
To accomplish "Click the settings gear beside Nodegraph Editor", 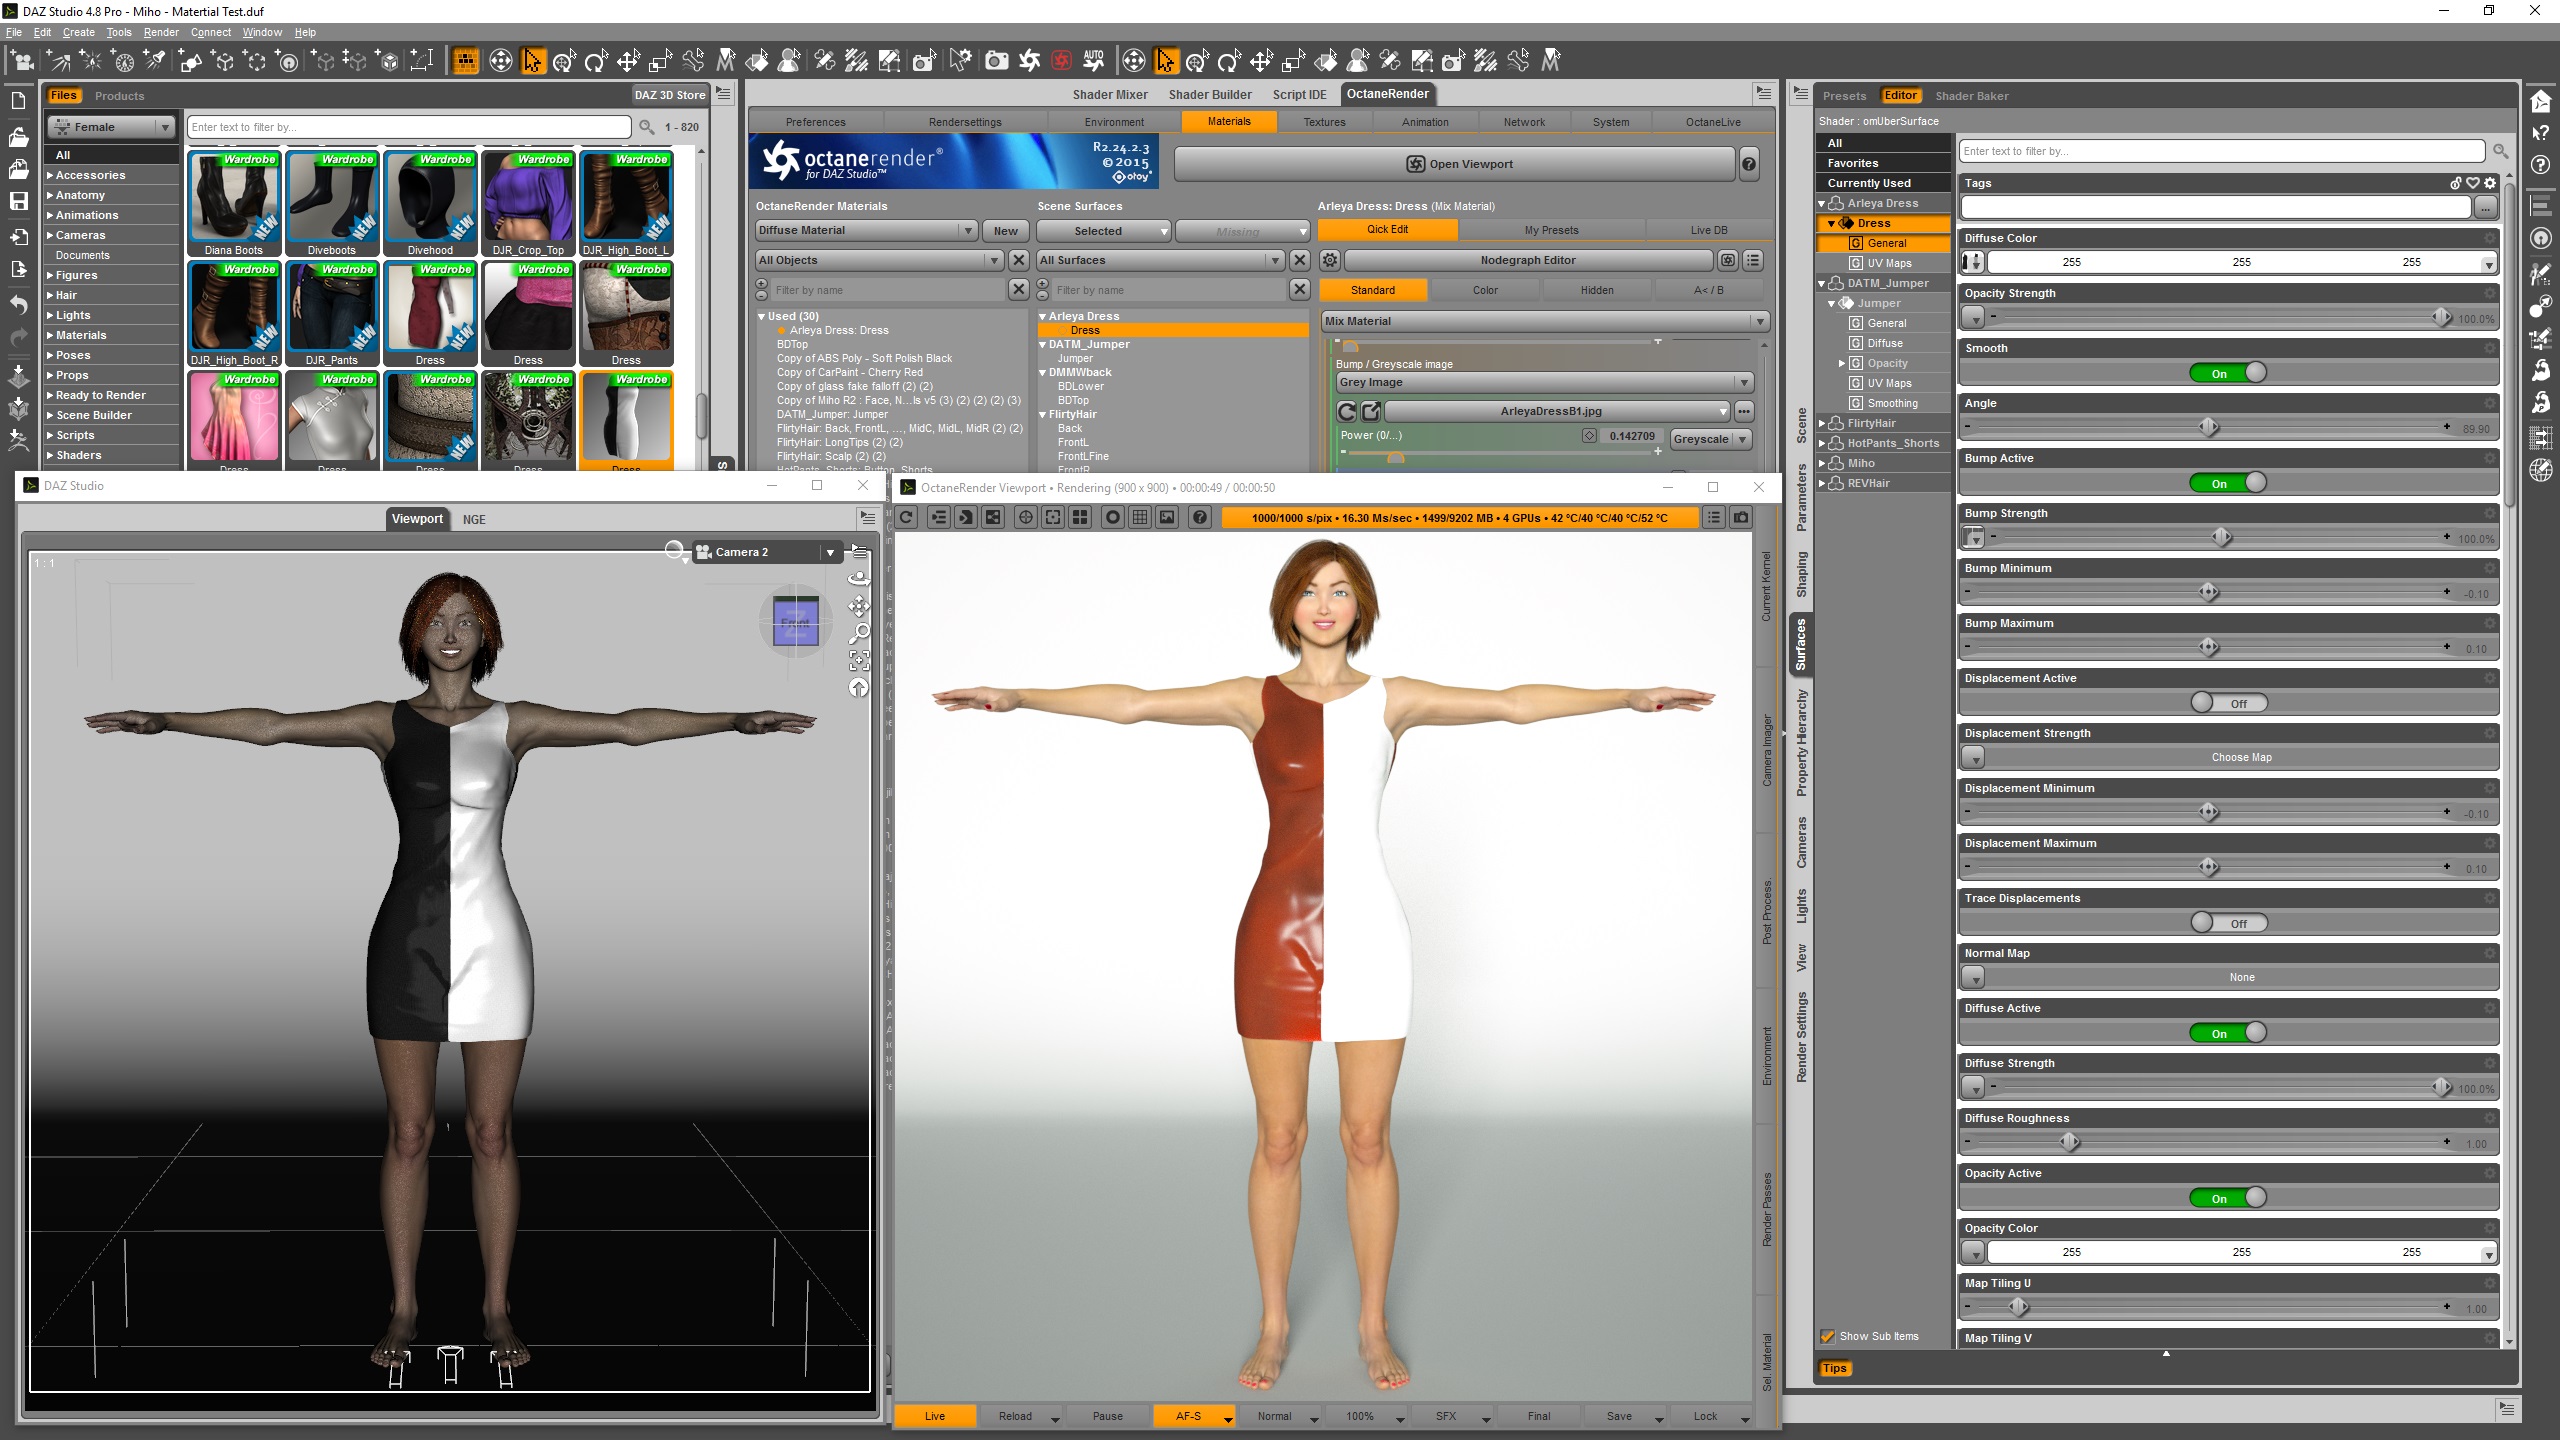I will point(1329,260).
